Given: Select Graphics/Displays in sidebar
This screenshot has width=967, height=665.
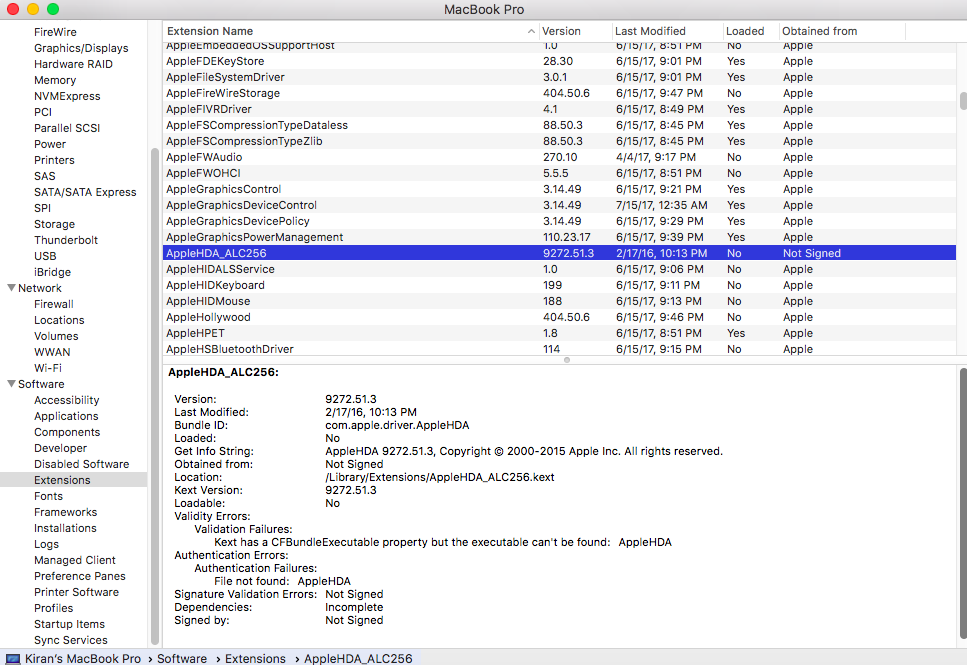Looking at the screenshot, I should (81, 48).
